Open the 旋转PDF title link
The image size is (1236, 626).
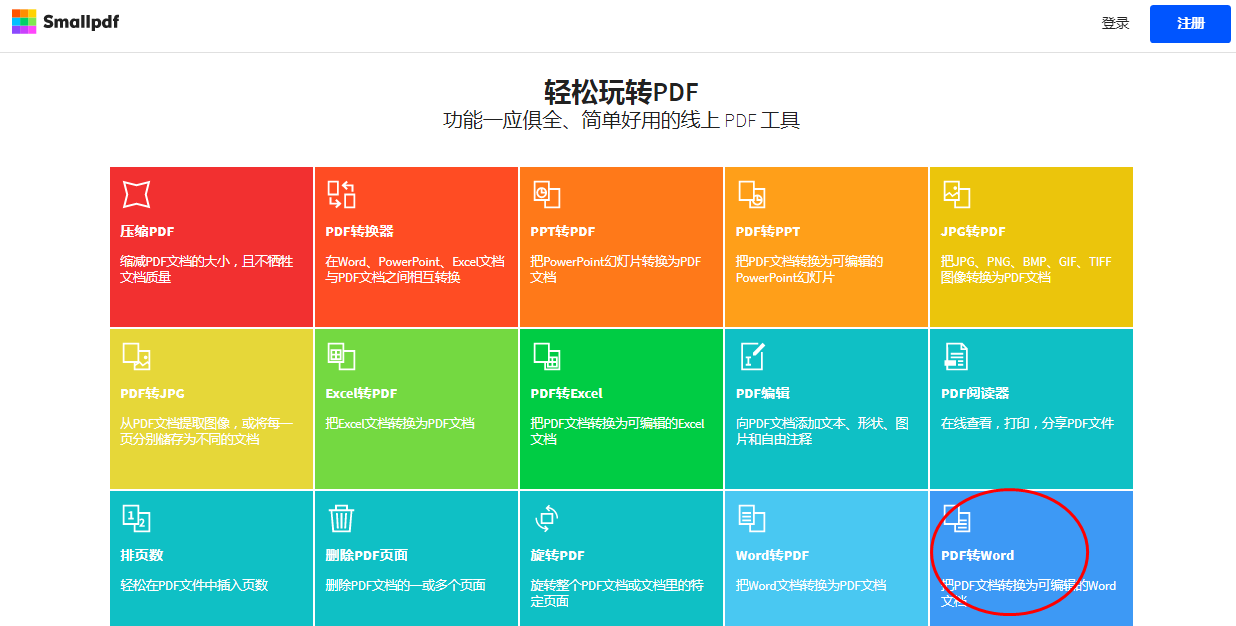(557, 556)
